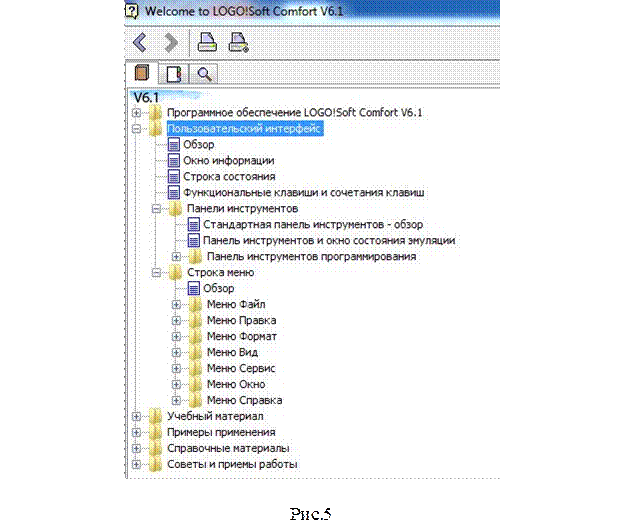624x529 pixels.
Task: Go forward with the right arrow icon
Action: [171, 42]
